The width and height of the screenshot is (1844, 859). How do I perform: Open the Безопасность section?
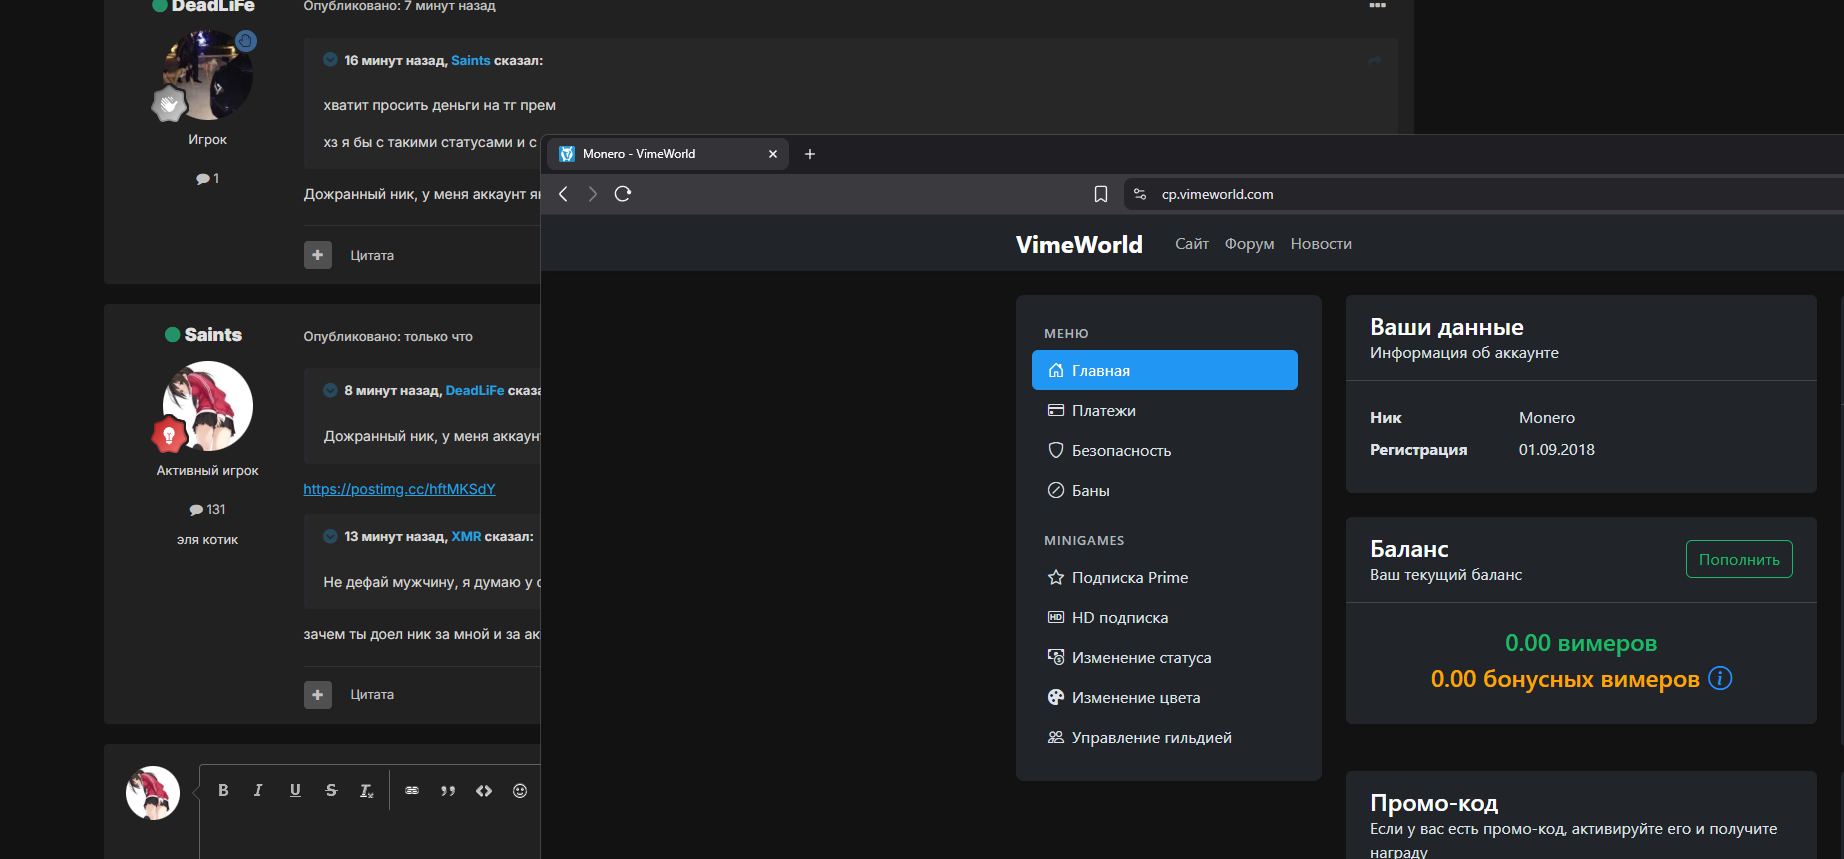(x=1165, y=450)
